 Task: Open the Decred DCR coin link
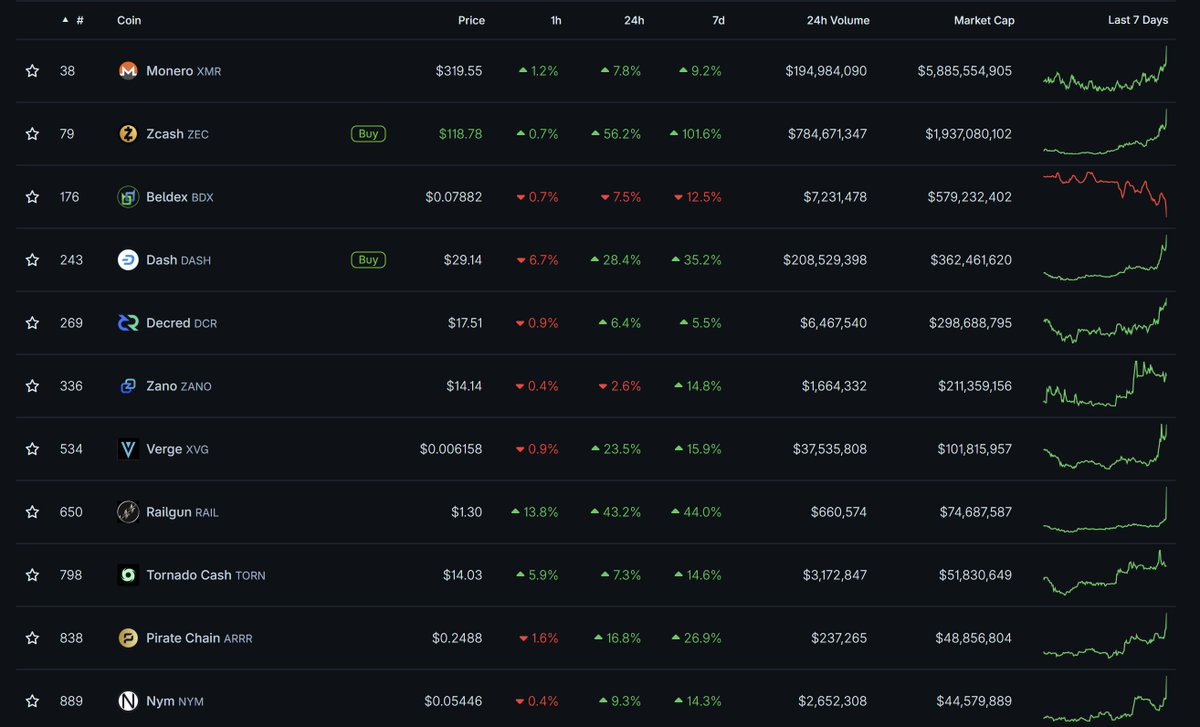[181, 323]
